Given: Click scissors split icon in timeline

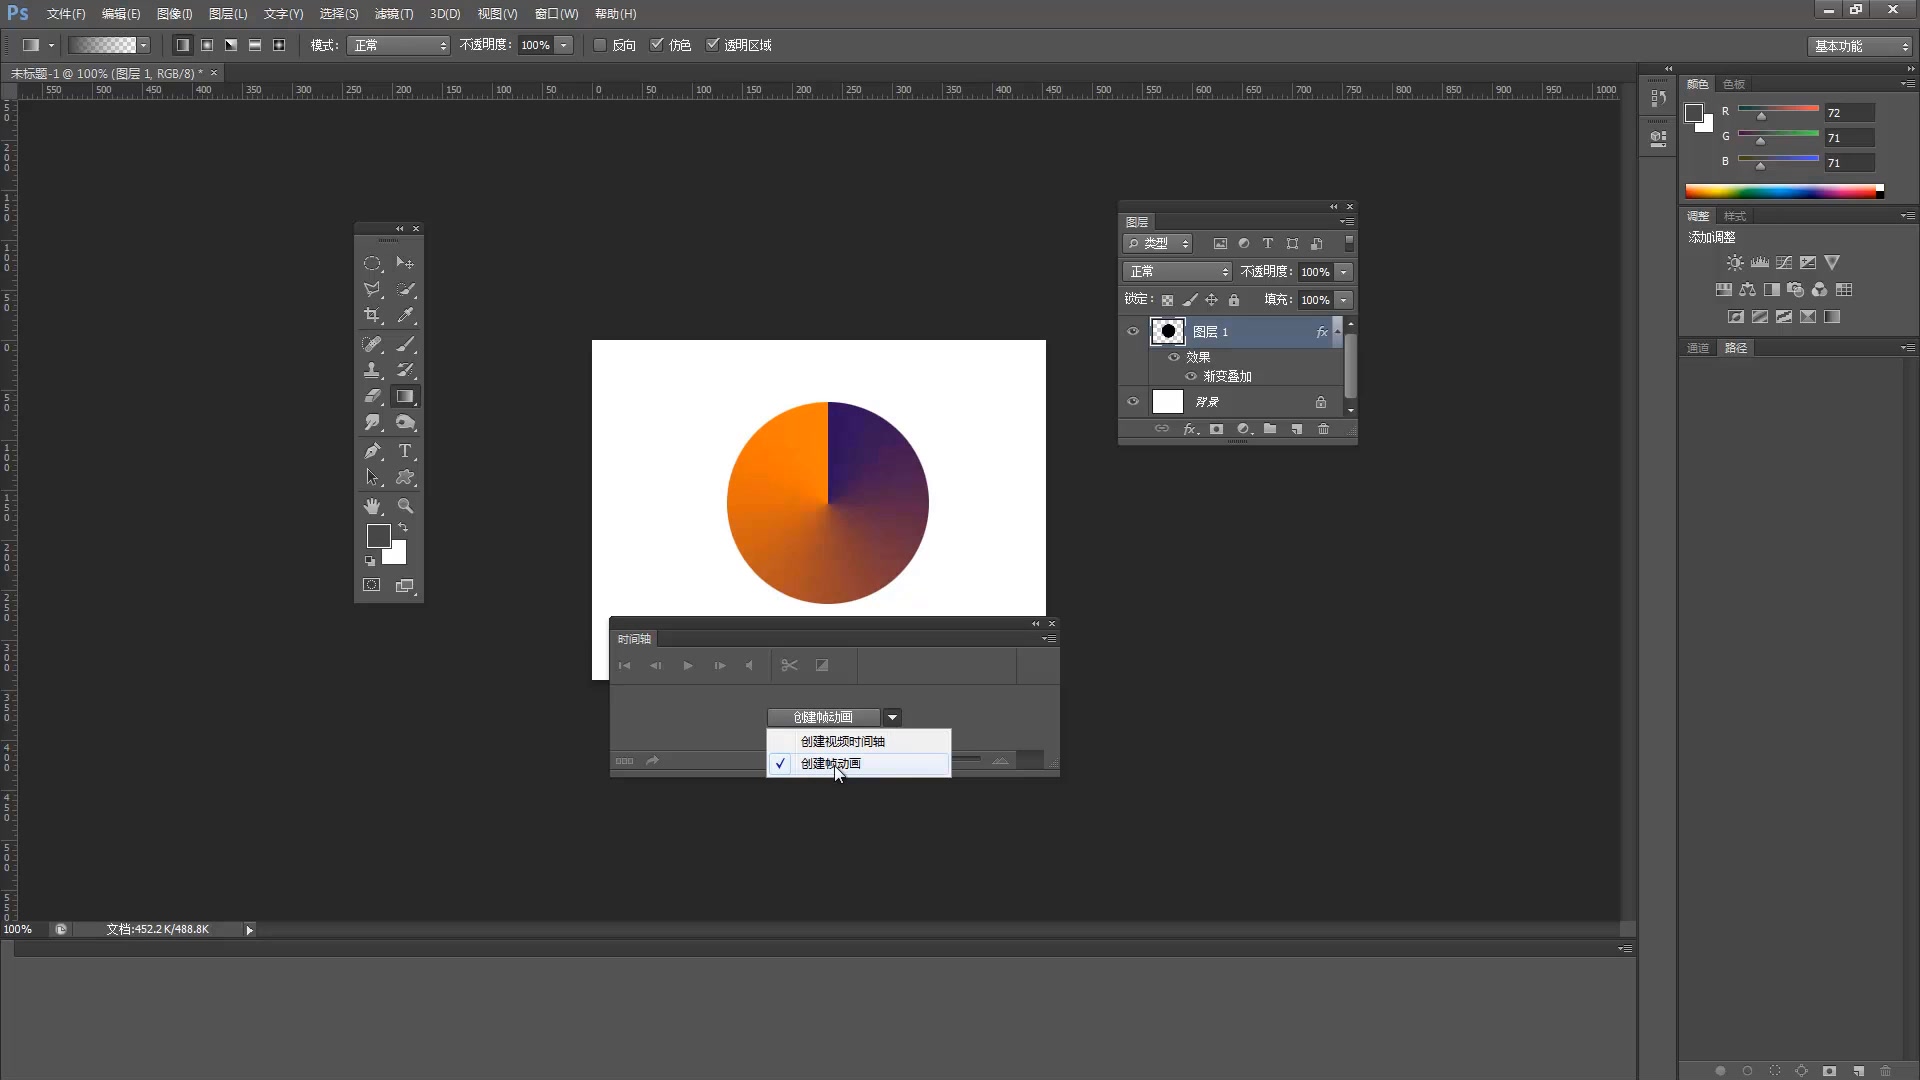Looking at the screenshot, I should coord(789,665).
